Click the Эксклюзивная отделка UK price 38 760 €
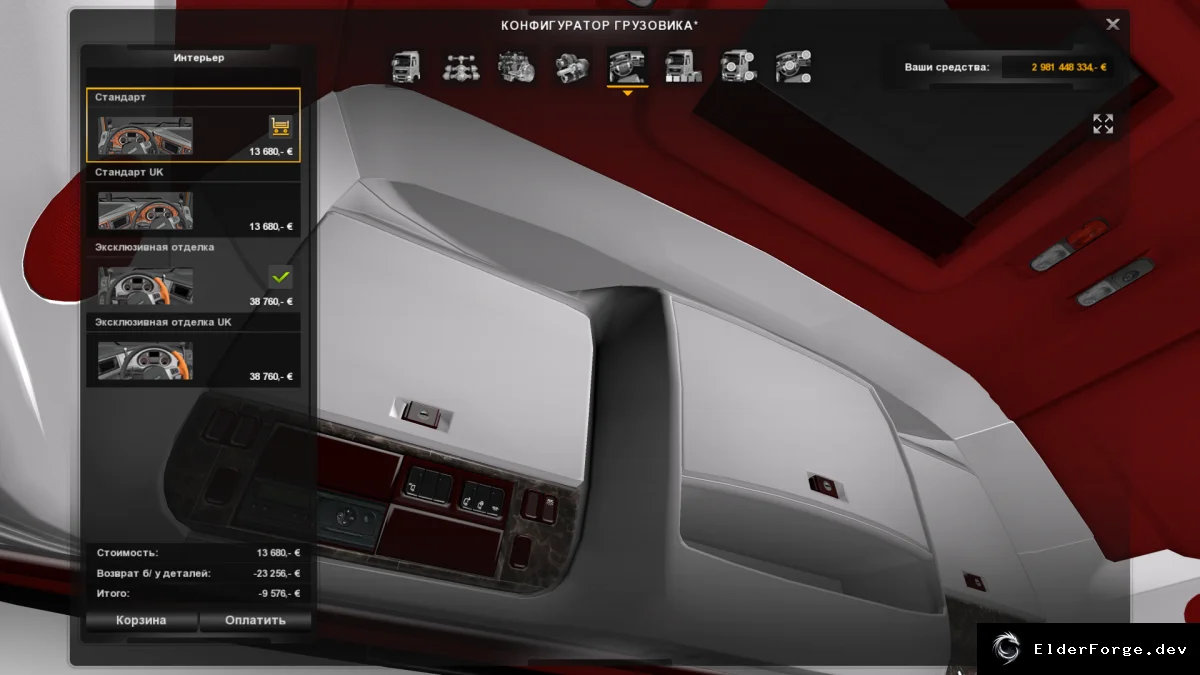Screen dimensions: 1200x675 tap(271, 377)
